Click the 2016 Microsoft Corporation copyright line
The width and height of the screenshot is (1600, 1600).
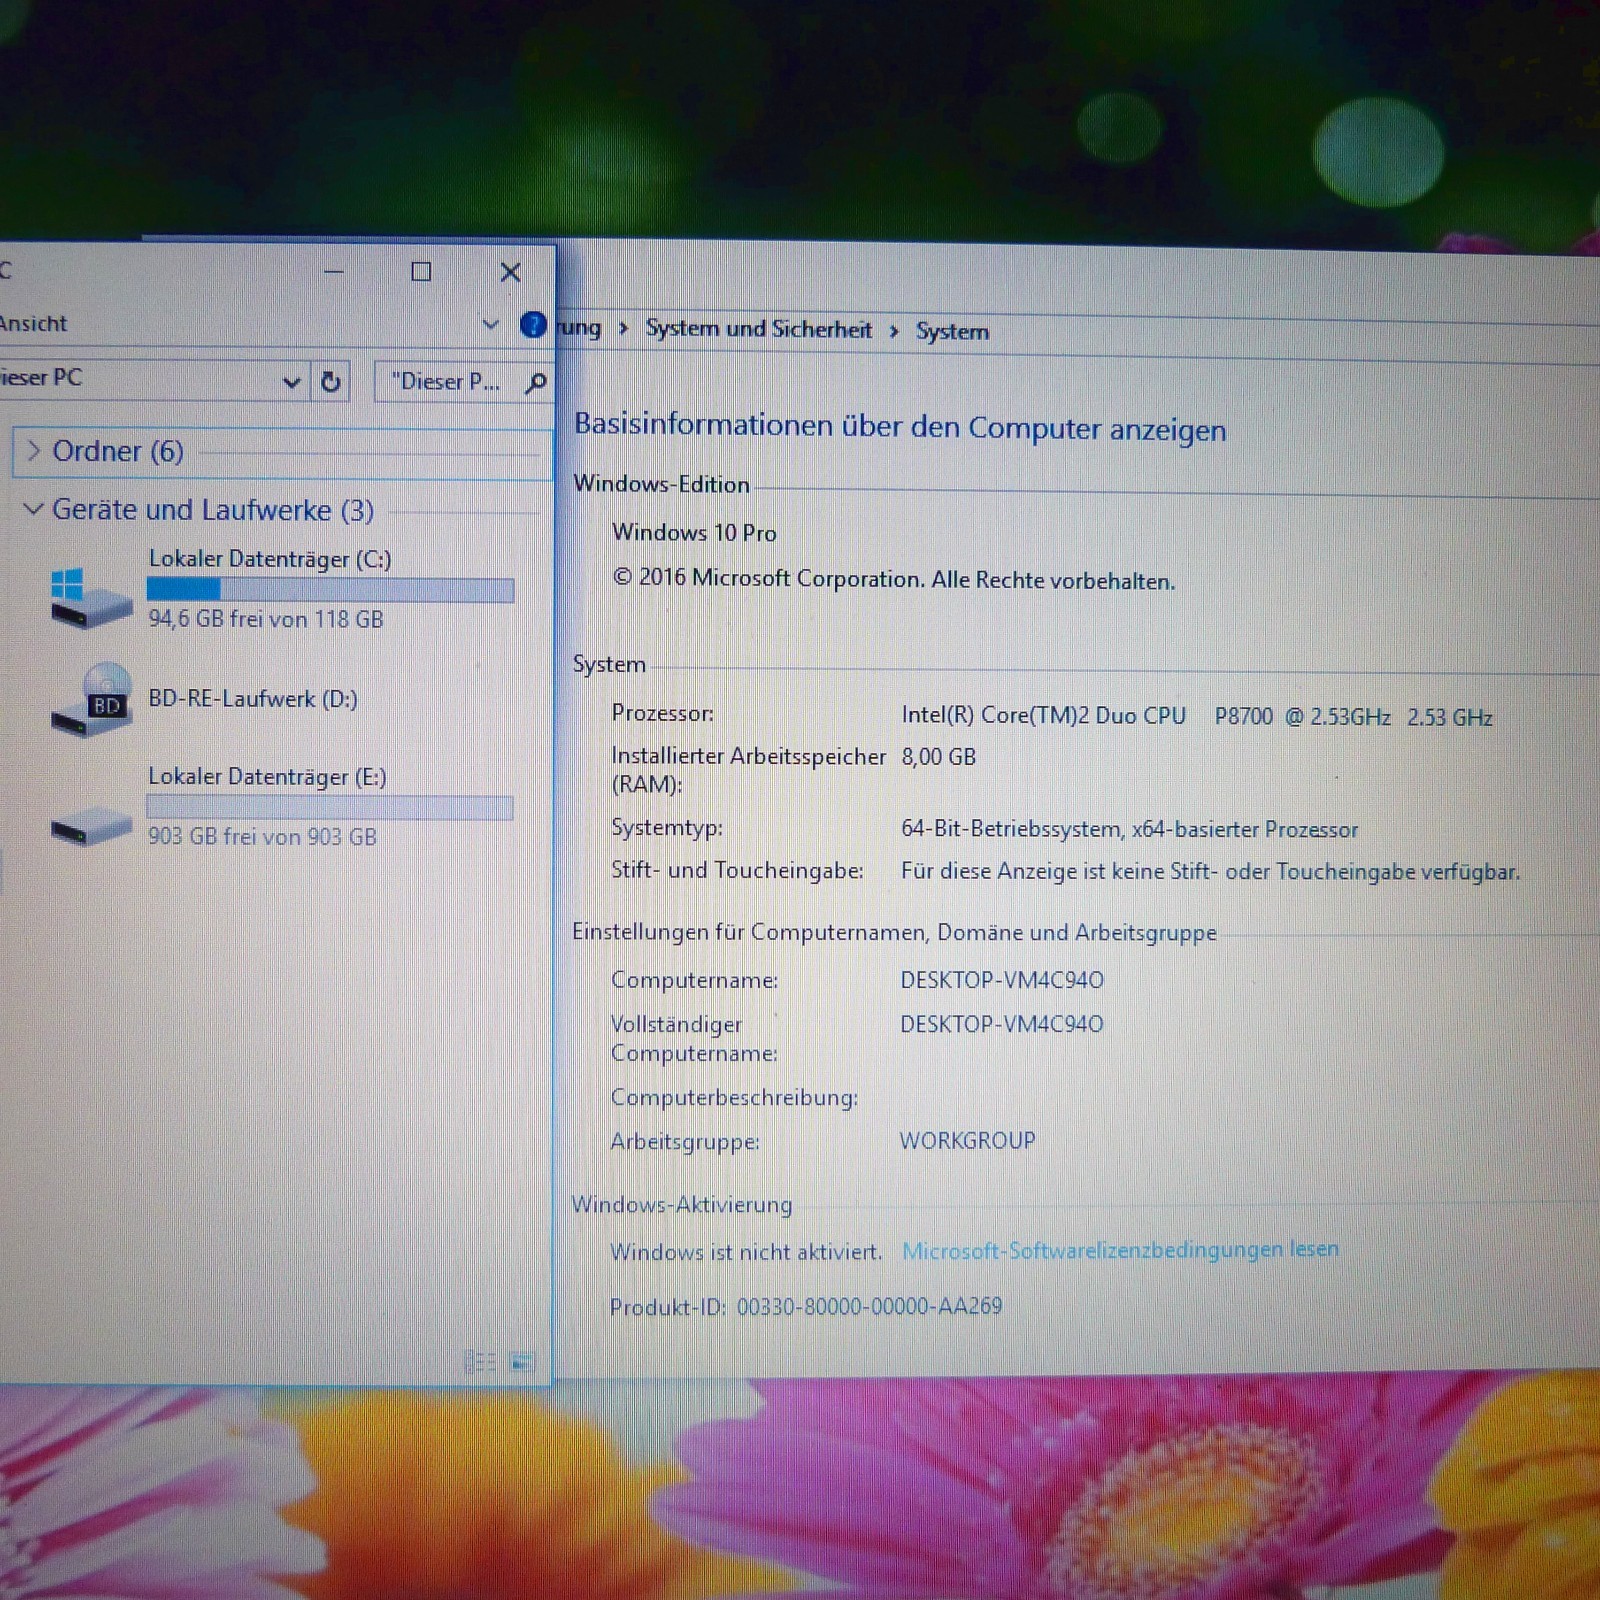[893, 579]
